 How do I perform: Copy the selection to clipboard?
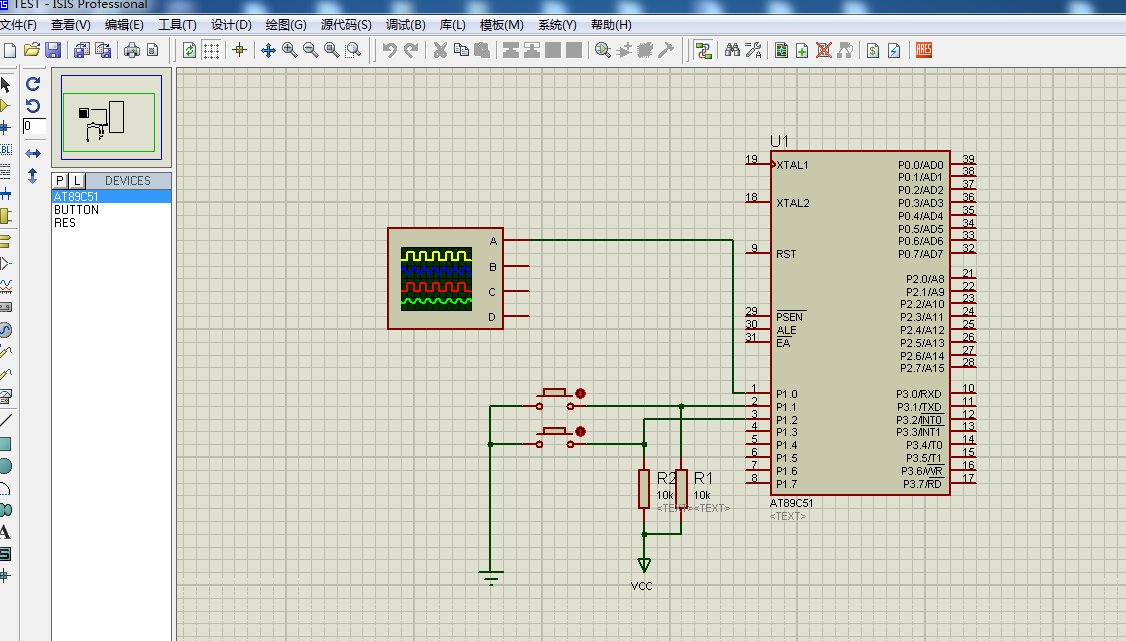click(x=461, y=50)
